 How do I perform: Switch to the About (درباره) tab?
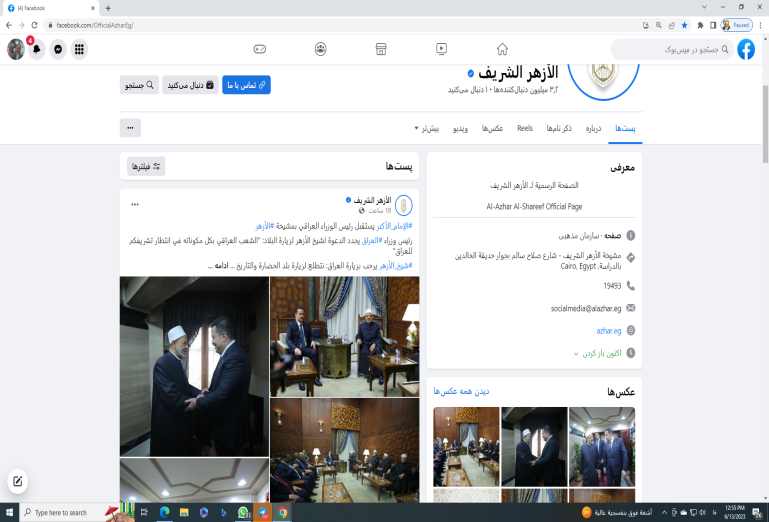click(x=593, y=129)
